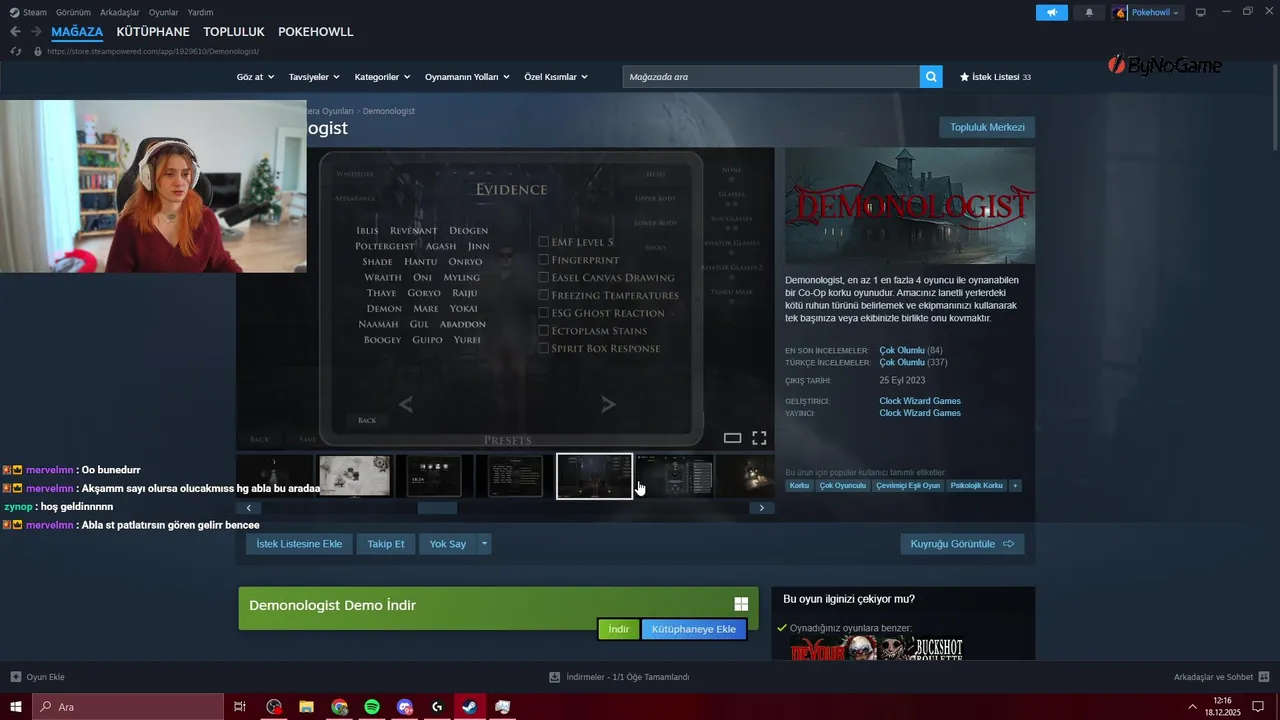Click the Windows platform icon on demo bar
The image size is (1280, 720).
click(741, 604)
